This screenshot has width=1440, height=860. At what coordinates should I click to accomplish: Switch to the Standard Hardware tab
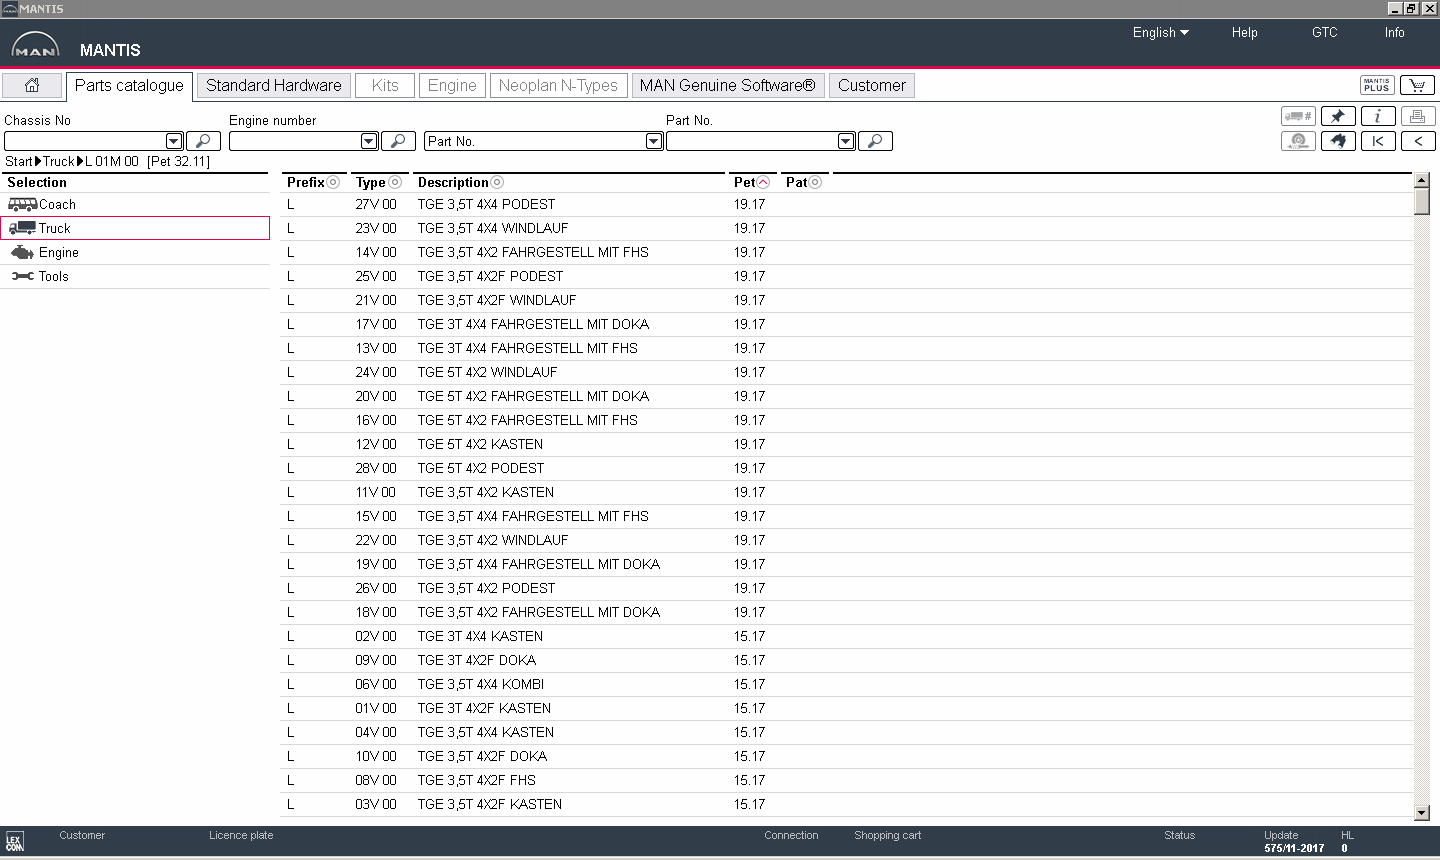(x=273, y=86)
